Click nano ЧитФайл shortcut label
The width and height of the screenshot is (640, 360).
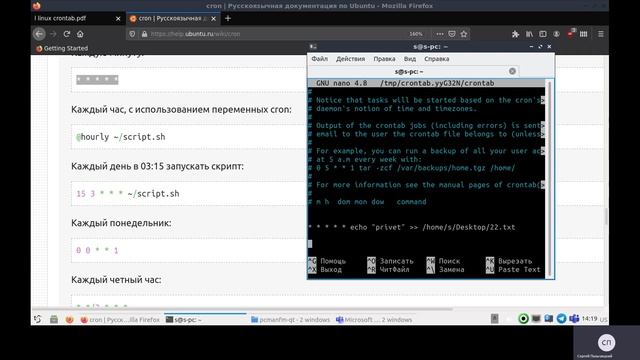point(394,269)
